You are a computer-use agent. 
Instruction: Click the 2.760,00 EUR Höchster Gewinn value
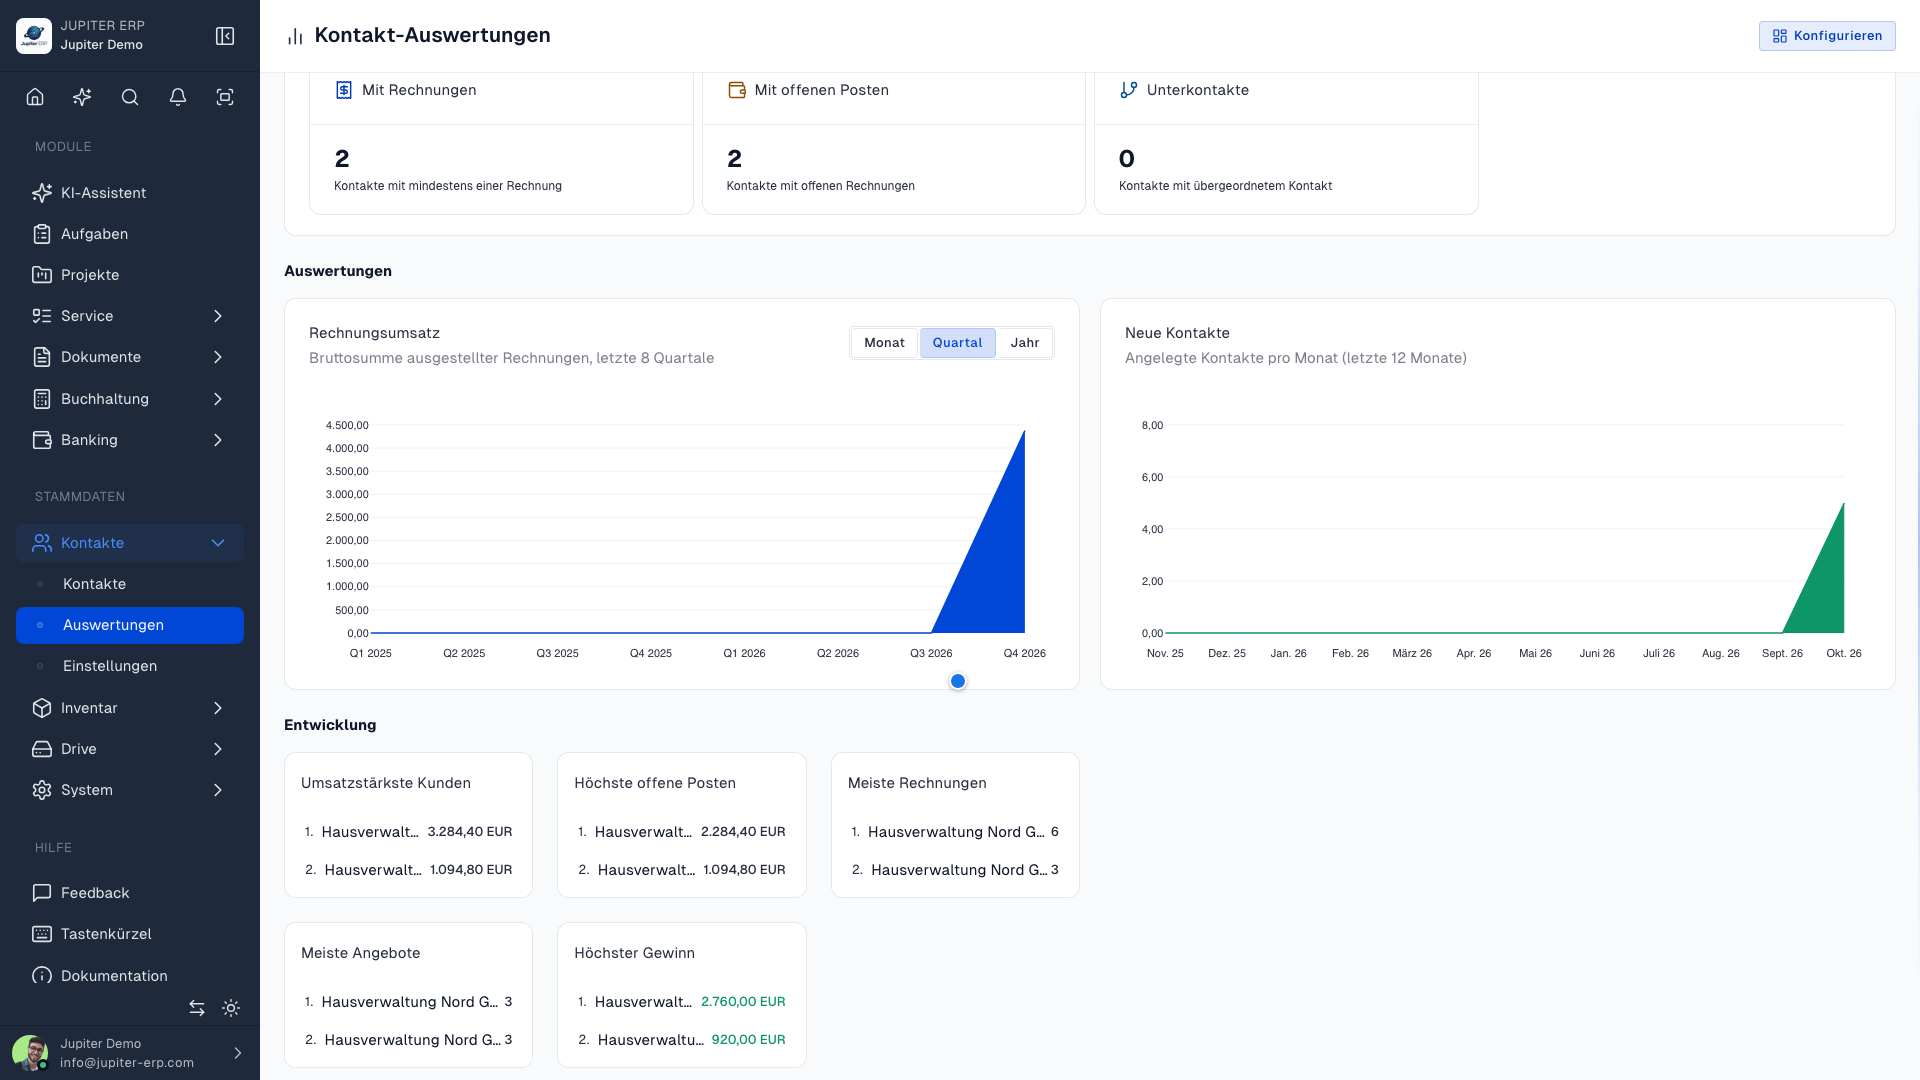click(743, 1002)
